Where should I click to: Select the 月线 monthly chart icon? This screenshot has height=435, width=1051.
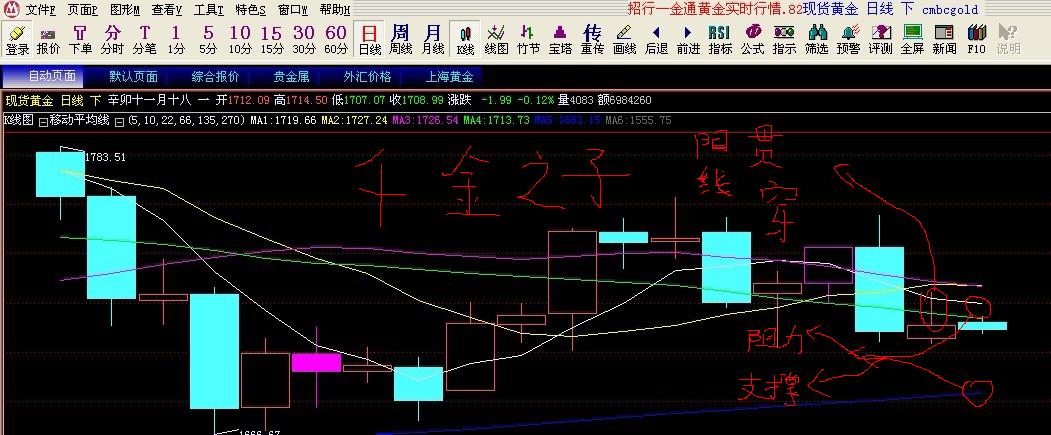433,40
